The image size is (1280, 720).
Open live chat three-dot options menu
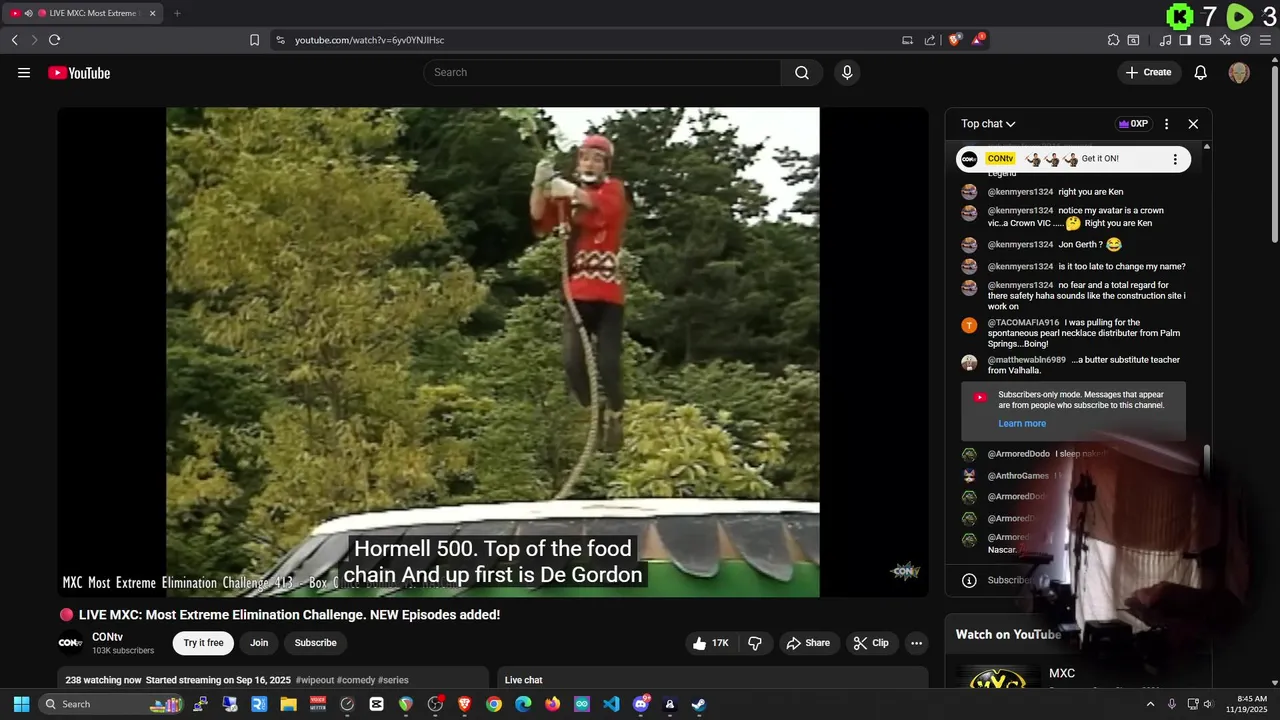coord(1166,124)
